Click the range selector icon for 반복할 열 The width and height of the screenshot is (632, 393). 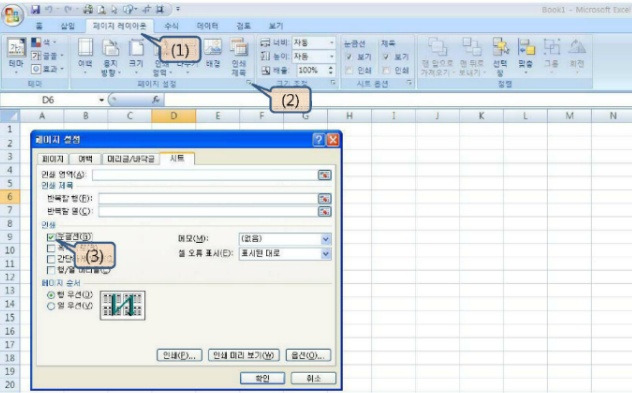324,211
